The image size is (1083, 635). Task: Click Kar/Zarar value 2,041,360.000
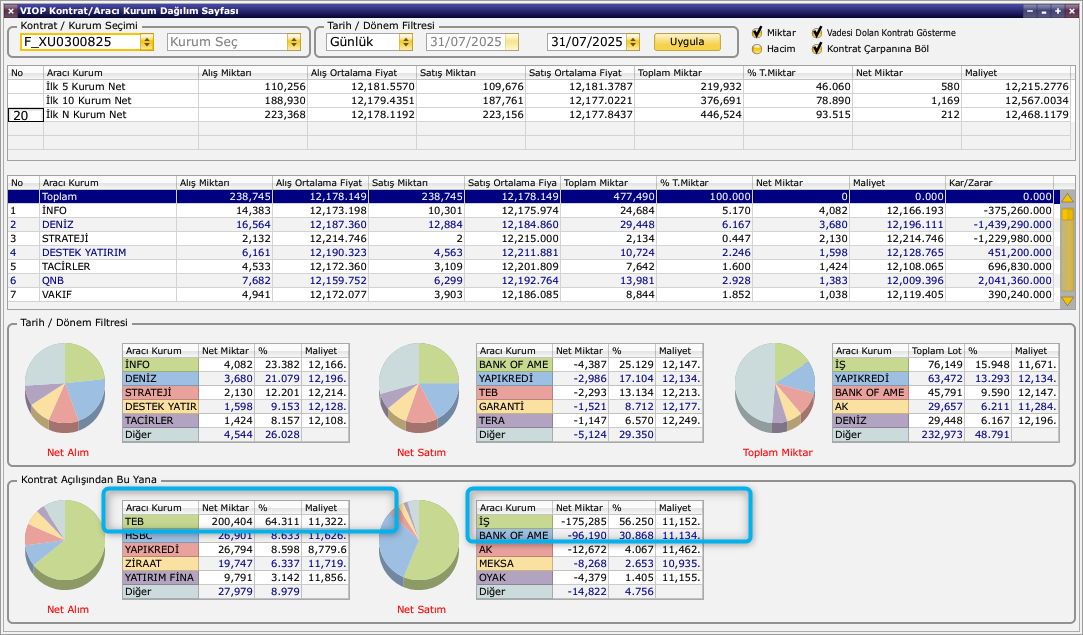pos(1015,281)
